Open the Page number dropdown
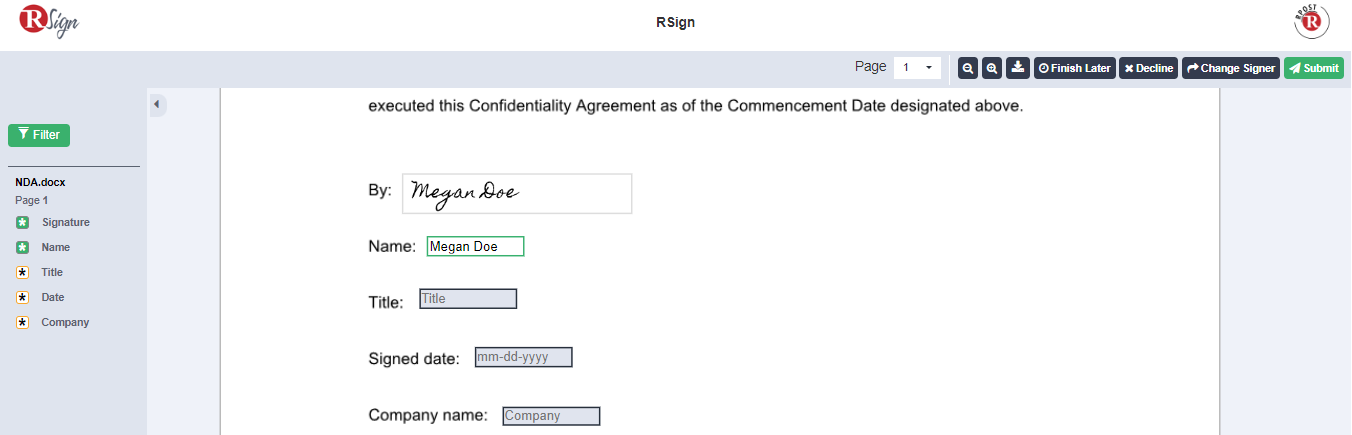Image resolution: width=1352 pixels, height=435 pixels. [x=917, y=68]
